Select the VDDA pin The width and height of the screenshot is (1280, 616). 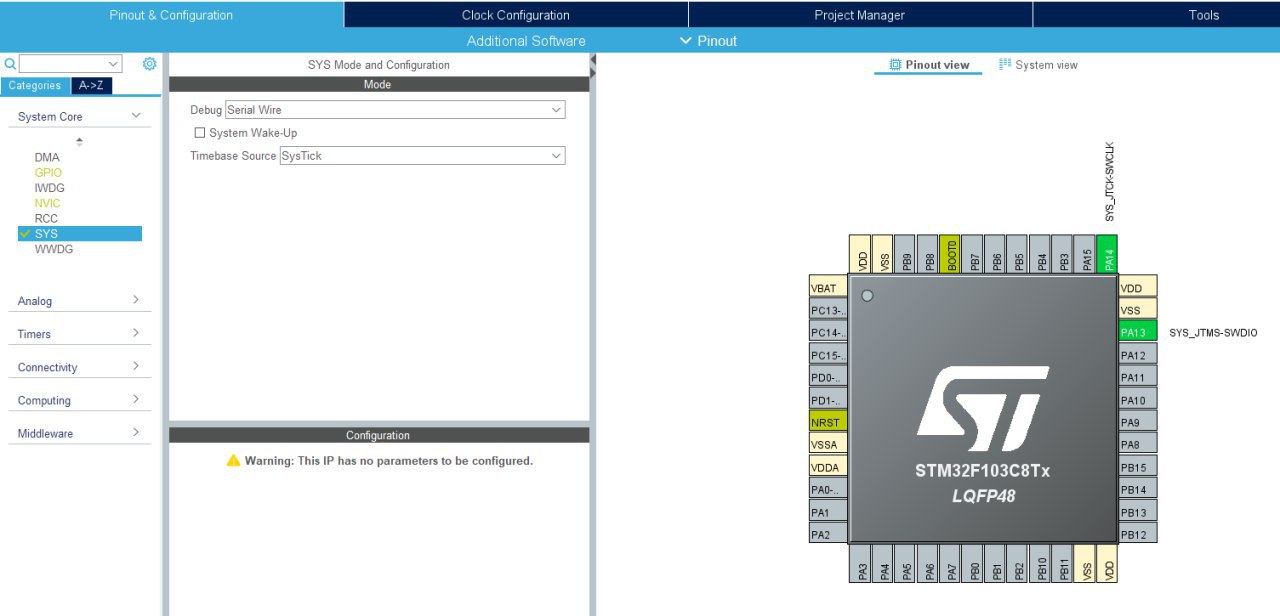coord(828,467)
